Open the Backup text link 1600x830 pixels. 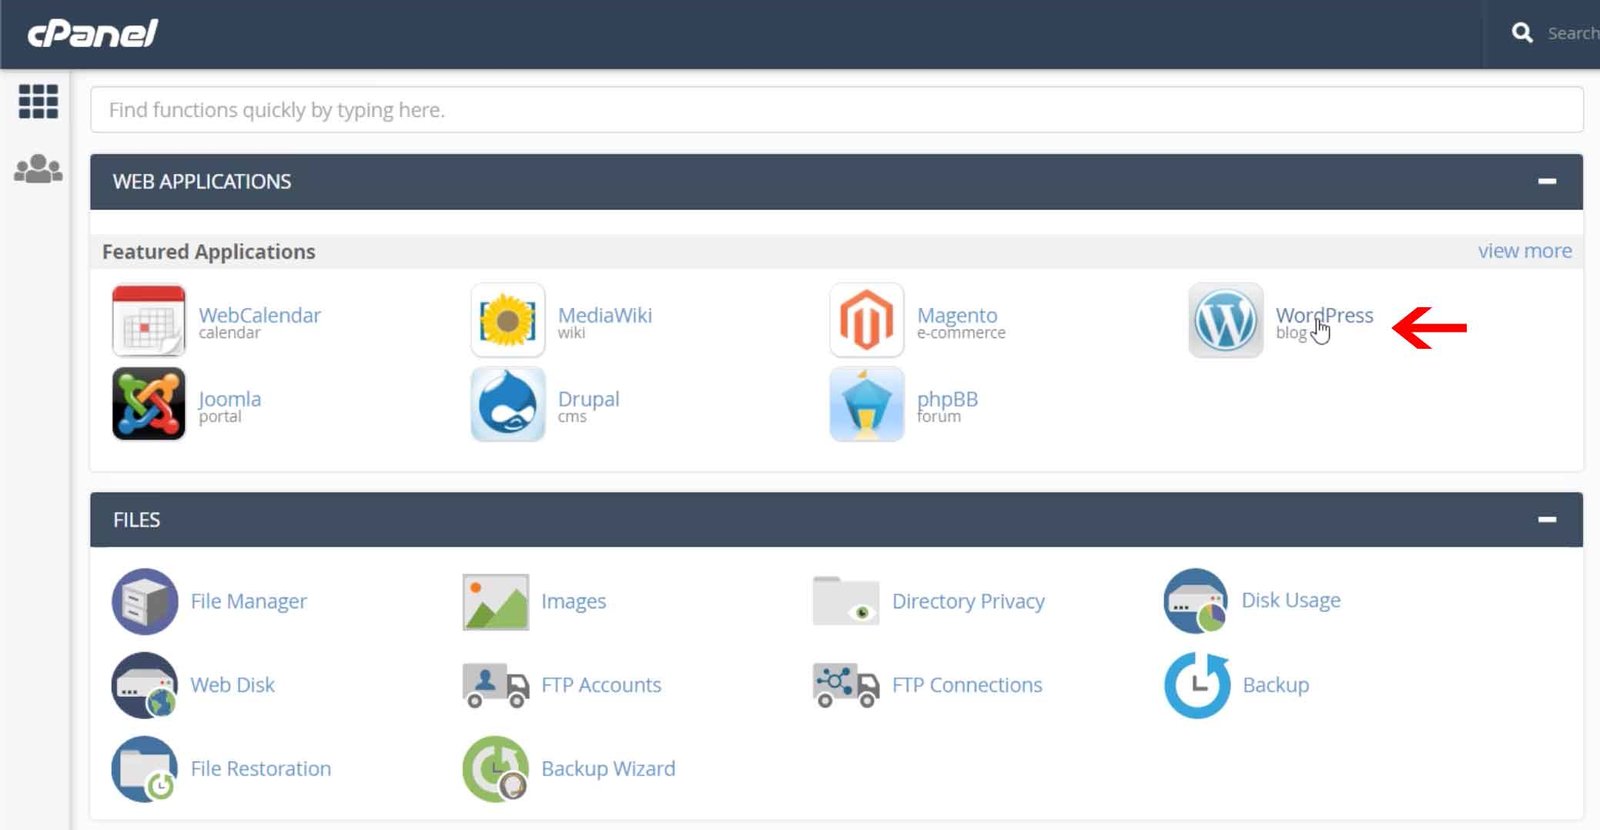[1276, 685]
